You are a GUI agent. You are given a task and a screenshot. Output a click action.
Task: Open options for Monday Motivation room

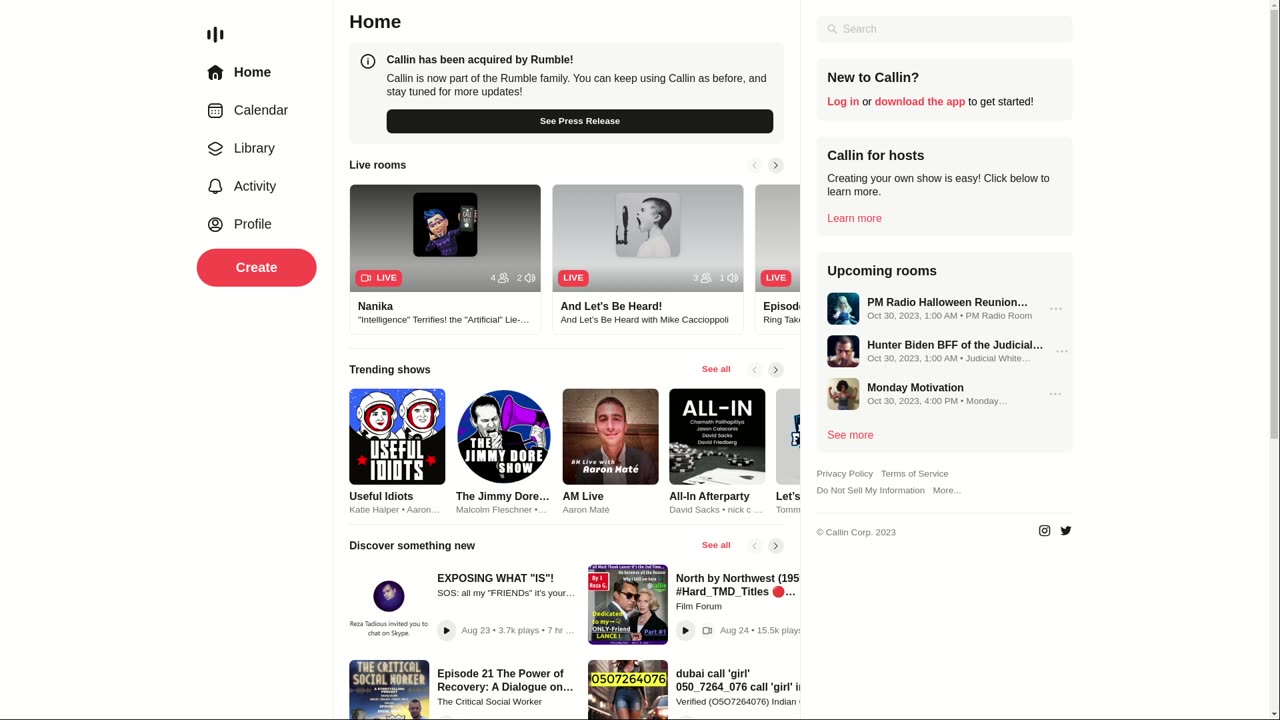[x=1056, y=394]
